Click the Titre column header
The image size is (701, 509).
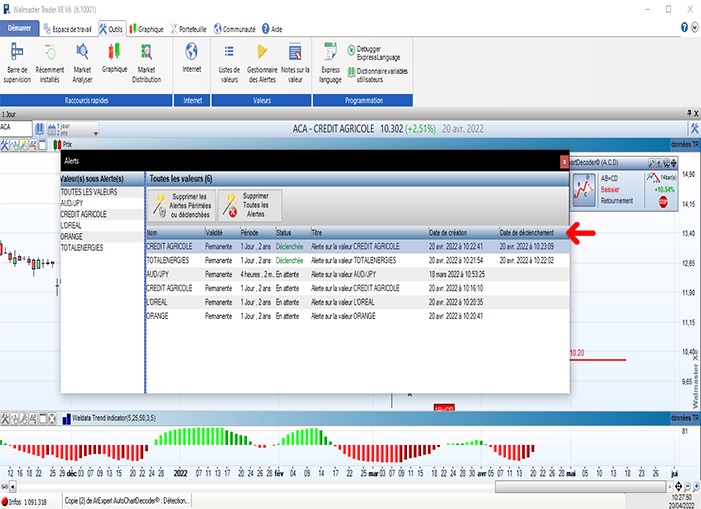[369, 233]
